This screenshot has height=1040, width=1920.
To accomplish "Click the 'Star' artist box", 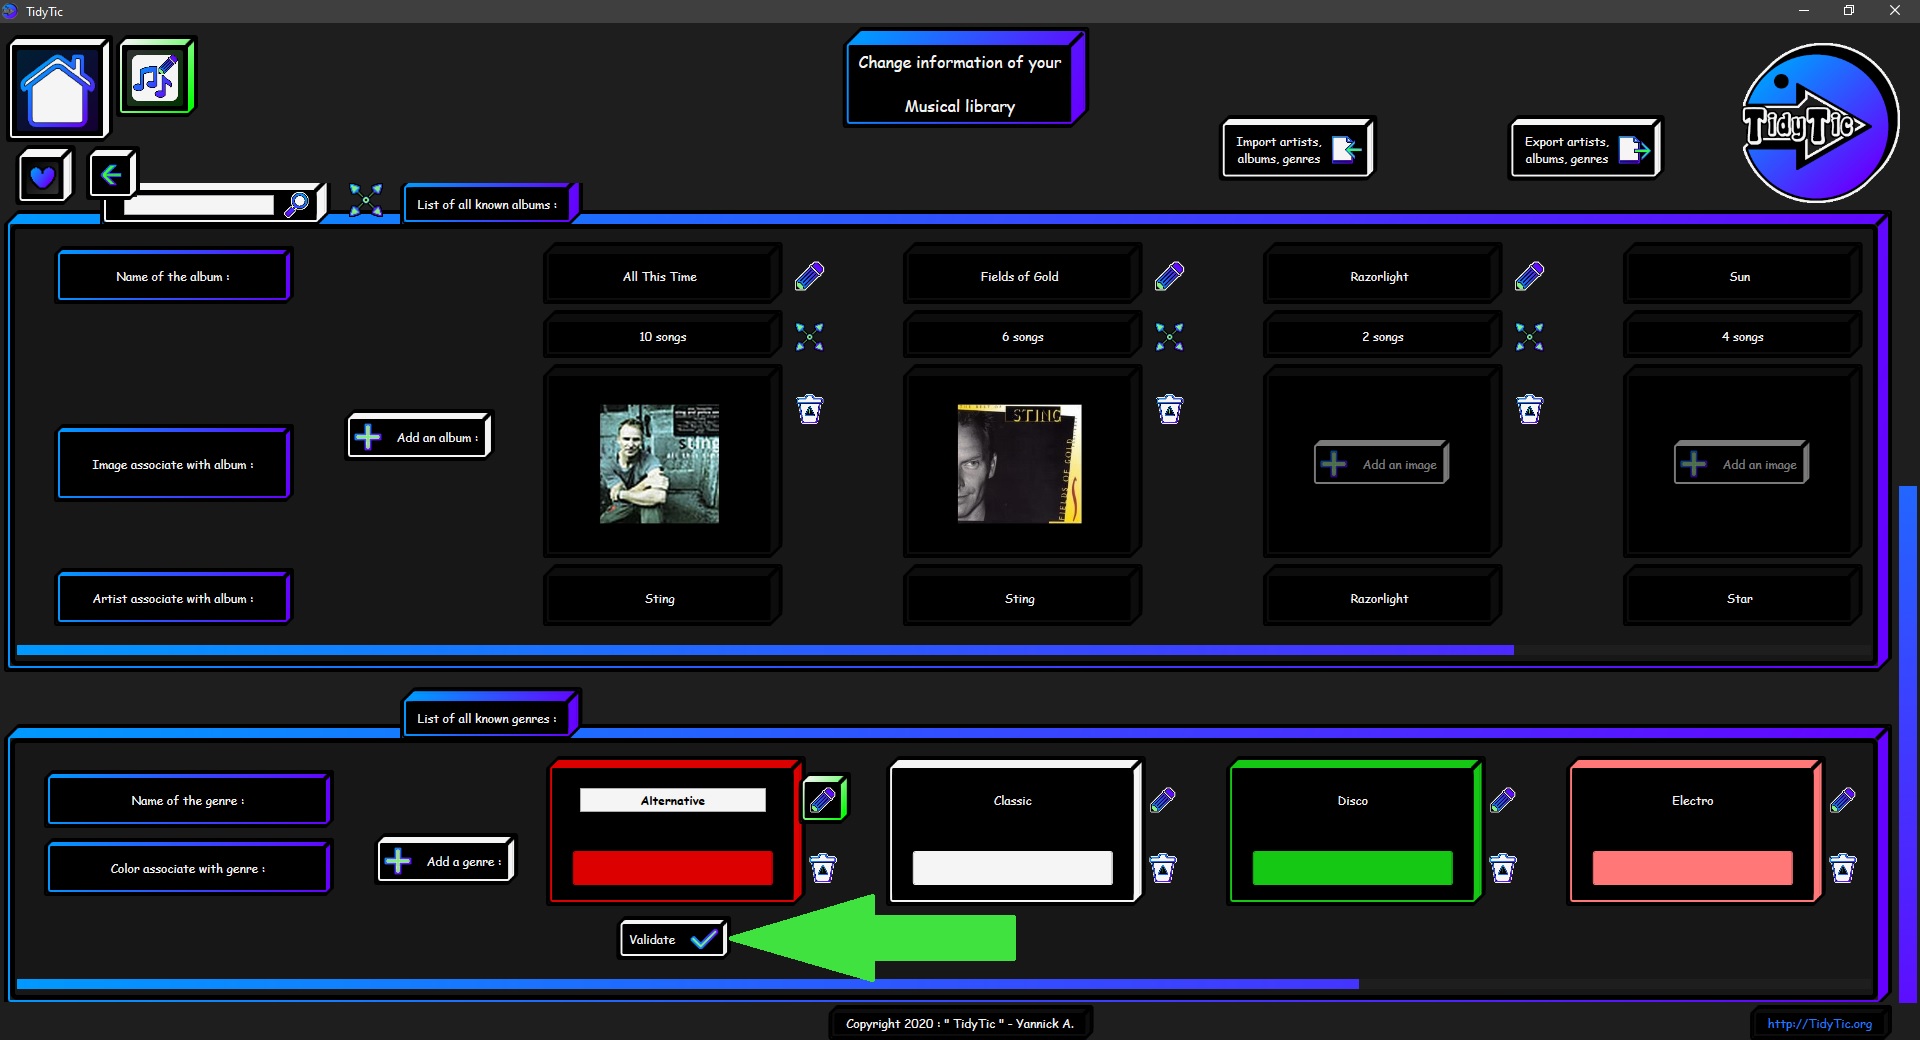I will click(x=1740, y=598).
